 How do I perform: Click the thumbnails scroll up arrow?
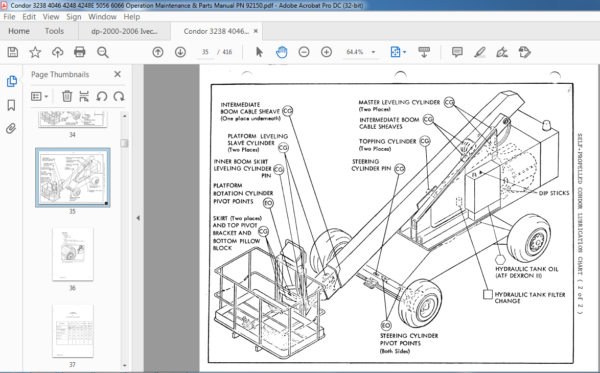click(124, 116)
